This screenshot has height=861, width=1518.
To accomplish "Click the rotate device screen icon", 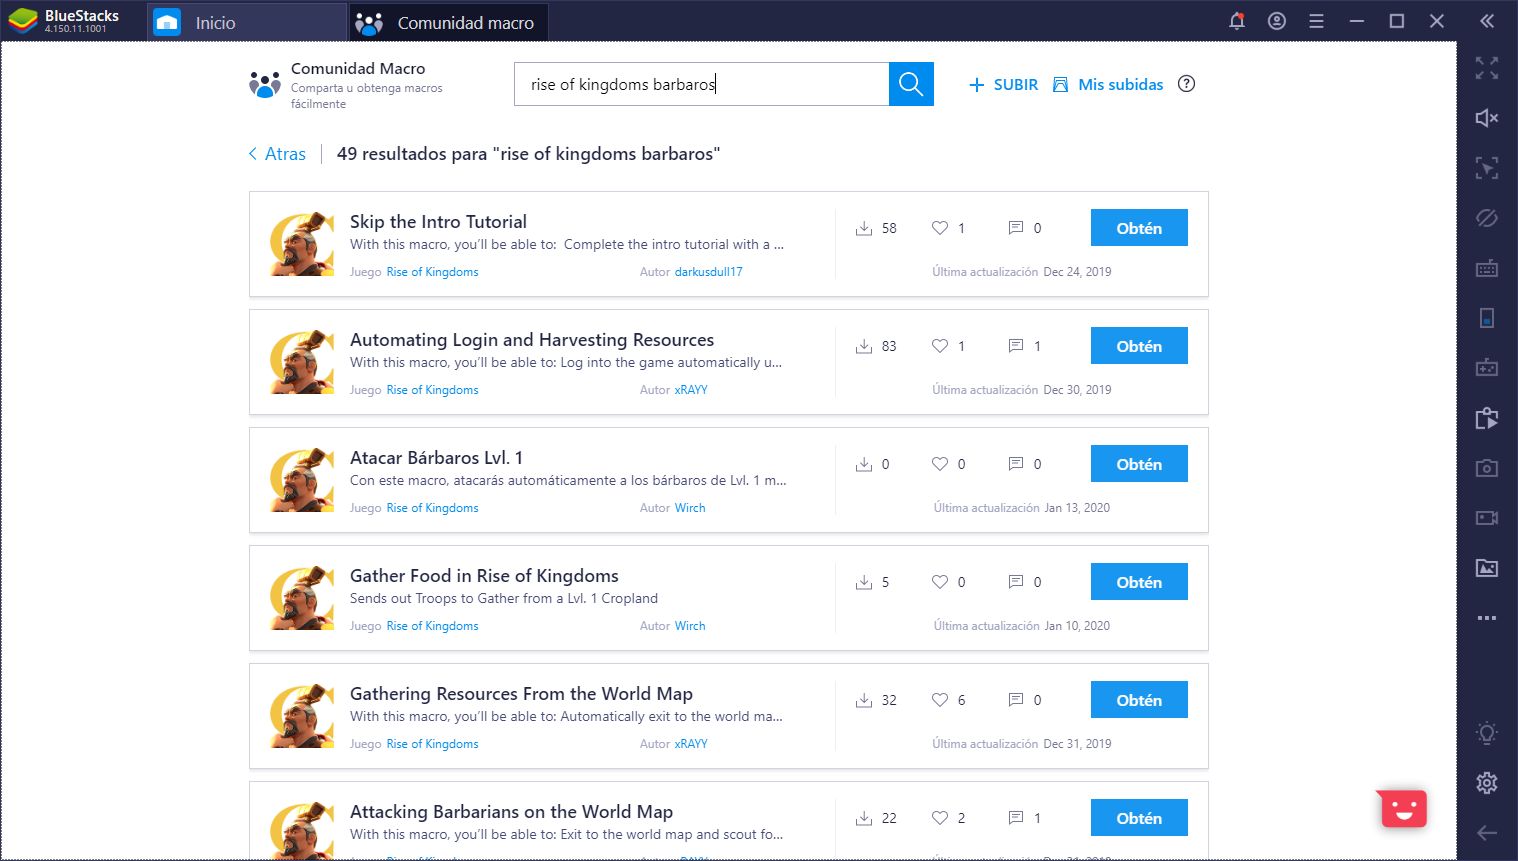I will pos(1487,318).
